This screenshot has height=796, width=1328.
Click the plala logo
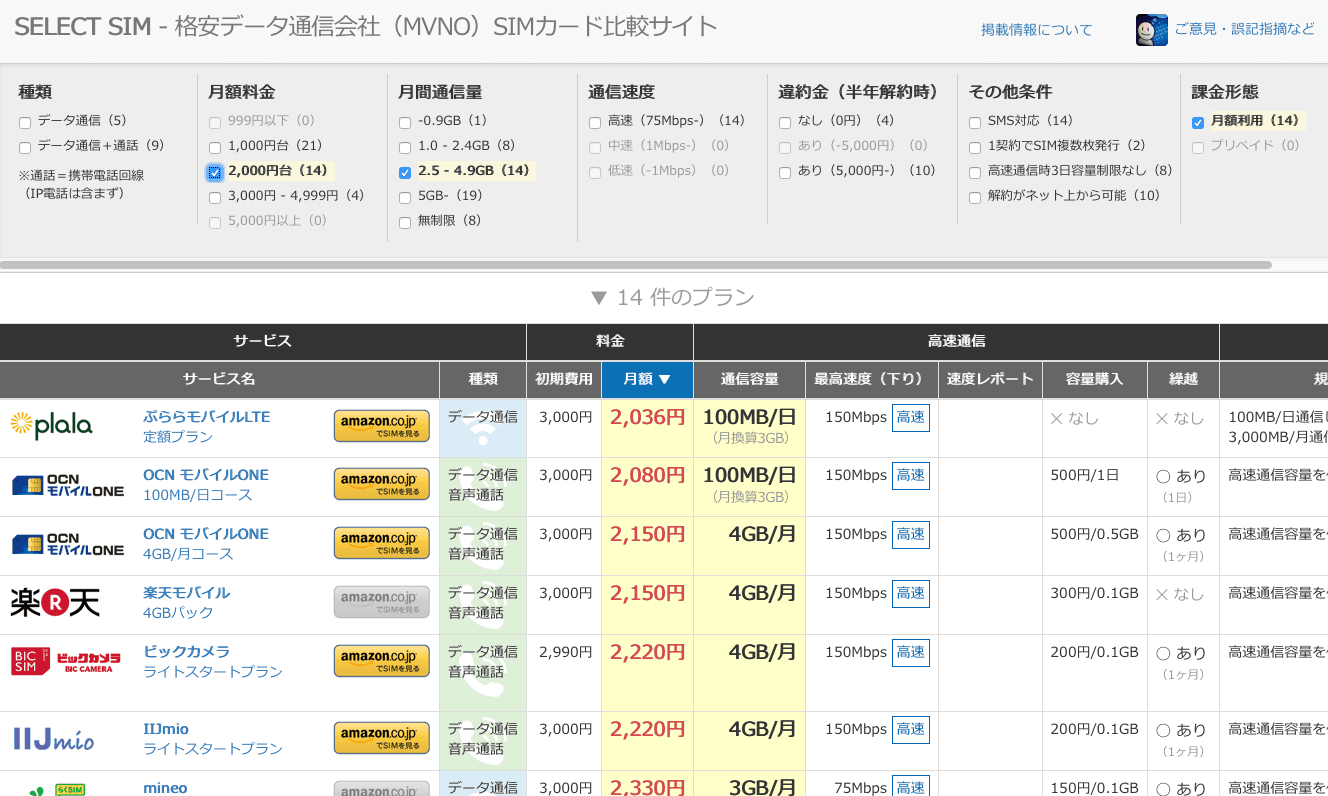(x=51, y=426)
